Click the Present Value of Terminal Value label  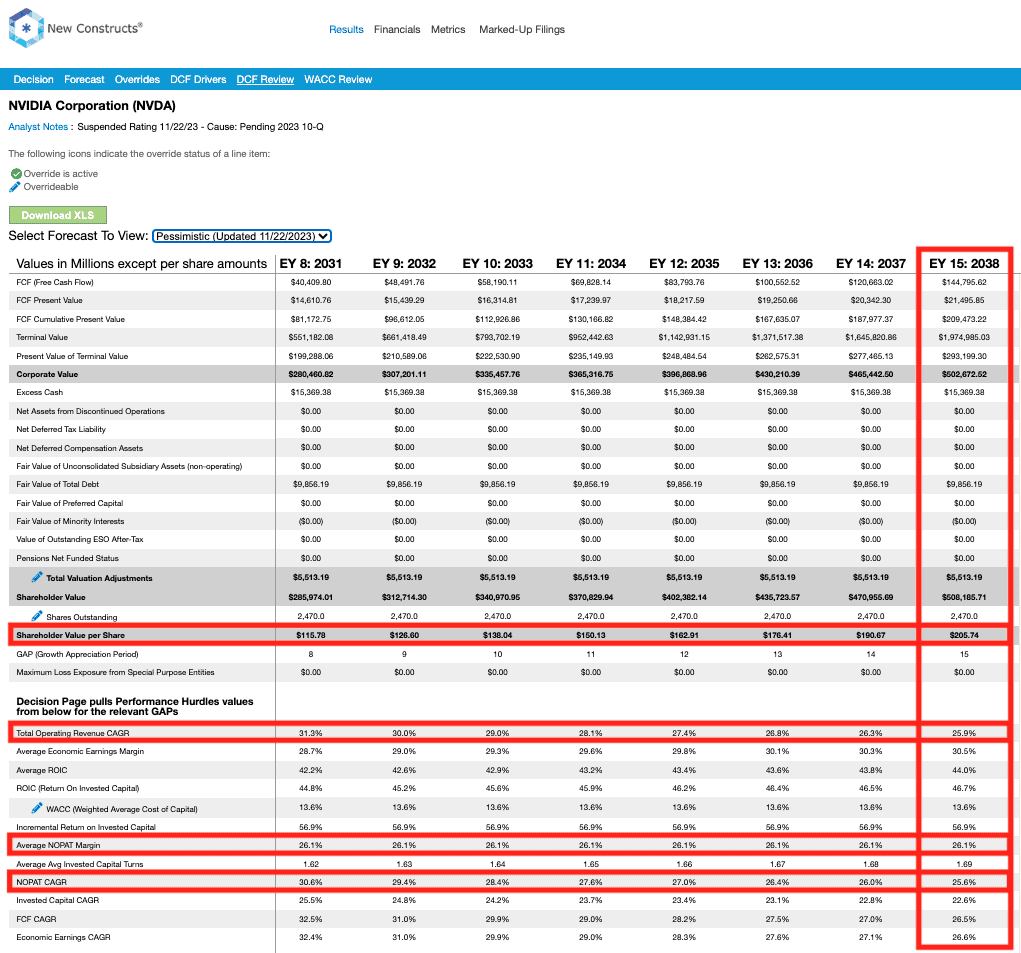click(72, 356)
